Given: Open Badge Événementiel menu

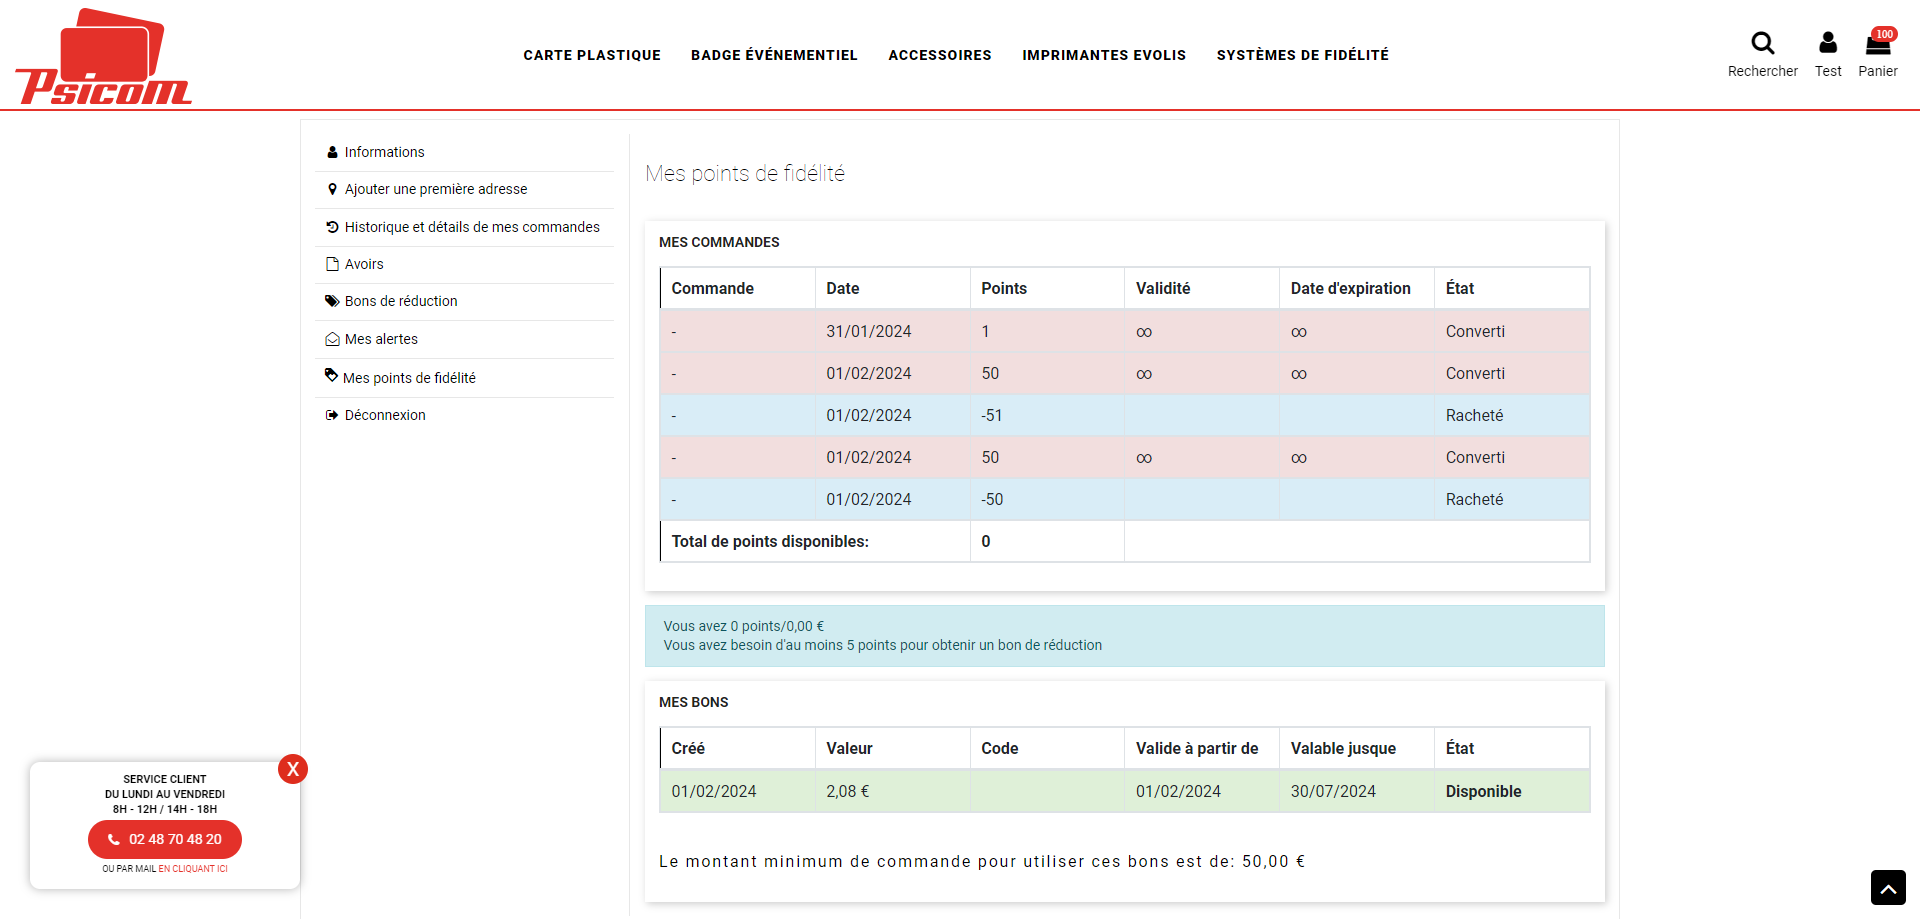Looking at the screenshot, I should coord(774,55).
